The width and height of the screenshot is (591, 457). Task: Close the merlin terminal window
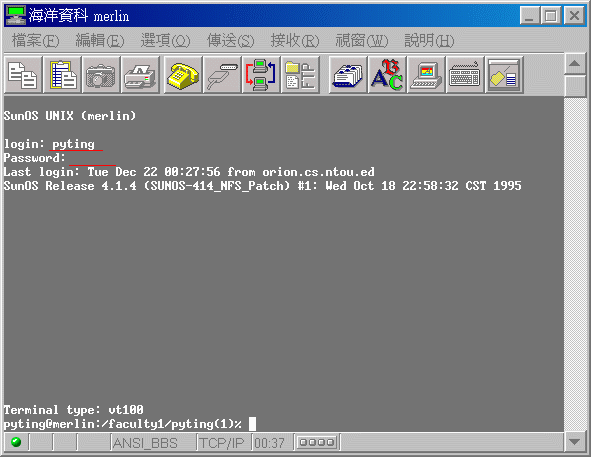point(574,16)
